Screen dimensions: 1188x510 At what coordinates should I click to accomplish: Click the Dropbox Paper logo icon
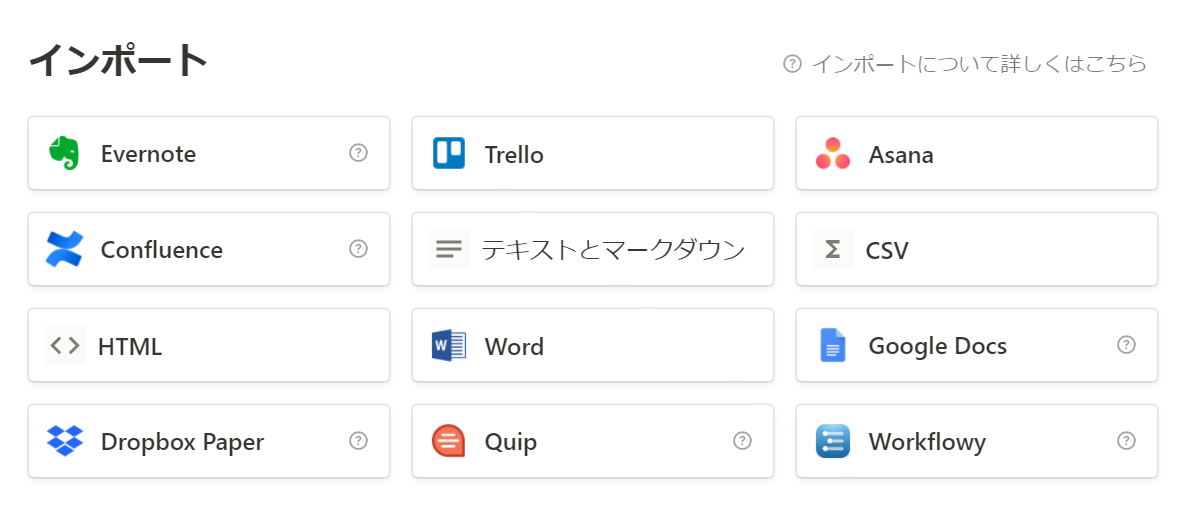(x=64, y=441)
